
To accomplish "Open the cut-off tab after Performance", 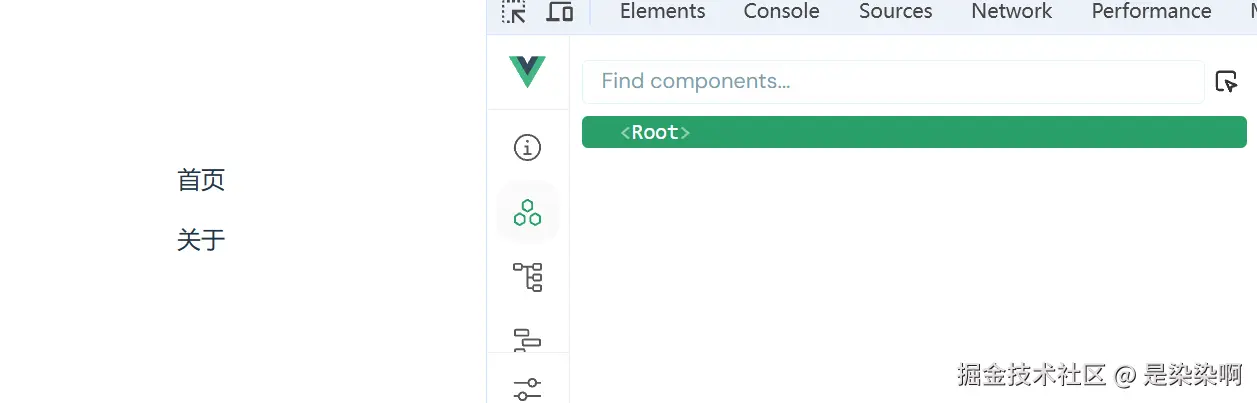I will 1252,12.
